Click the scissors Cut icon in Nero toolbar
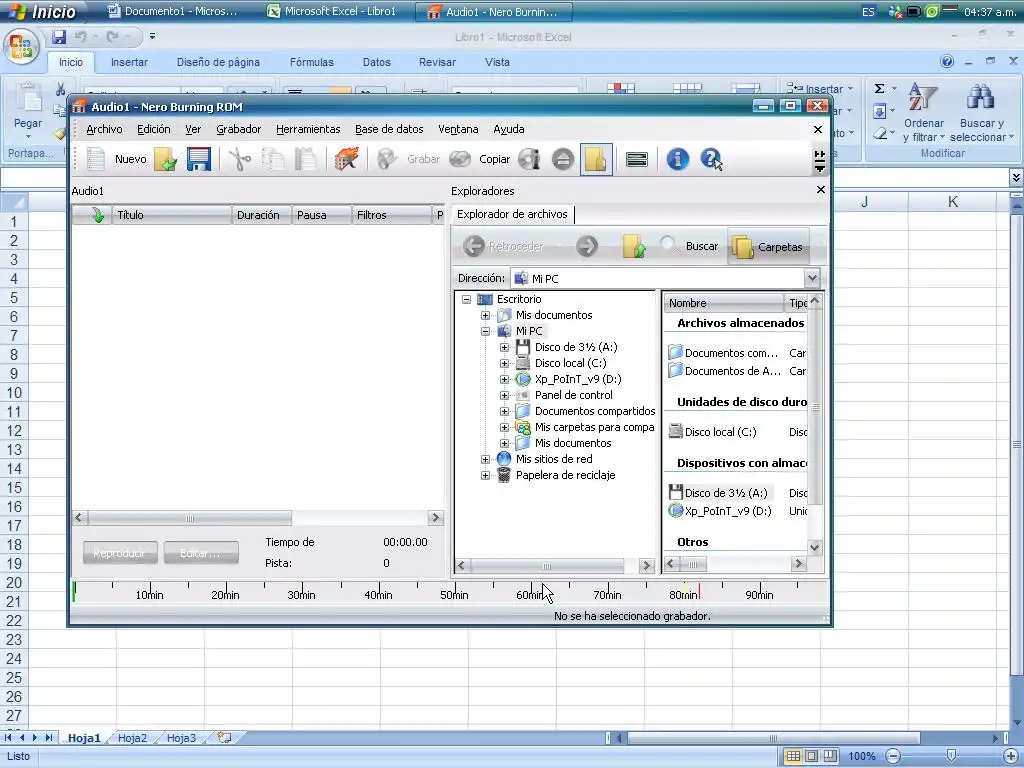This screenshot has height=768, width=1024. (x=240, y=159)
